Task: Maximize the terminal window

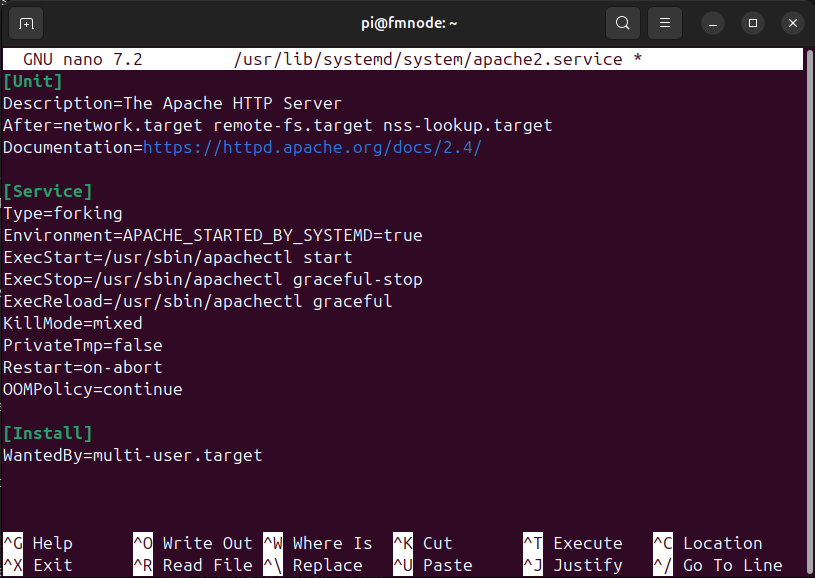Action: (x=753, y=22)
